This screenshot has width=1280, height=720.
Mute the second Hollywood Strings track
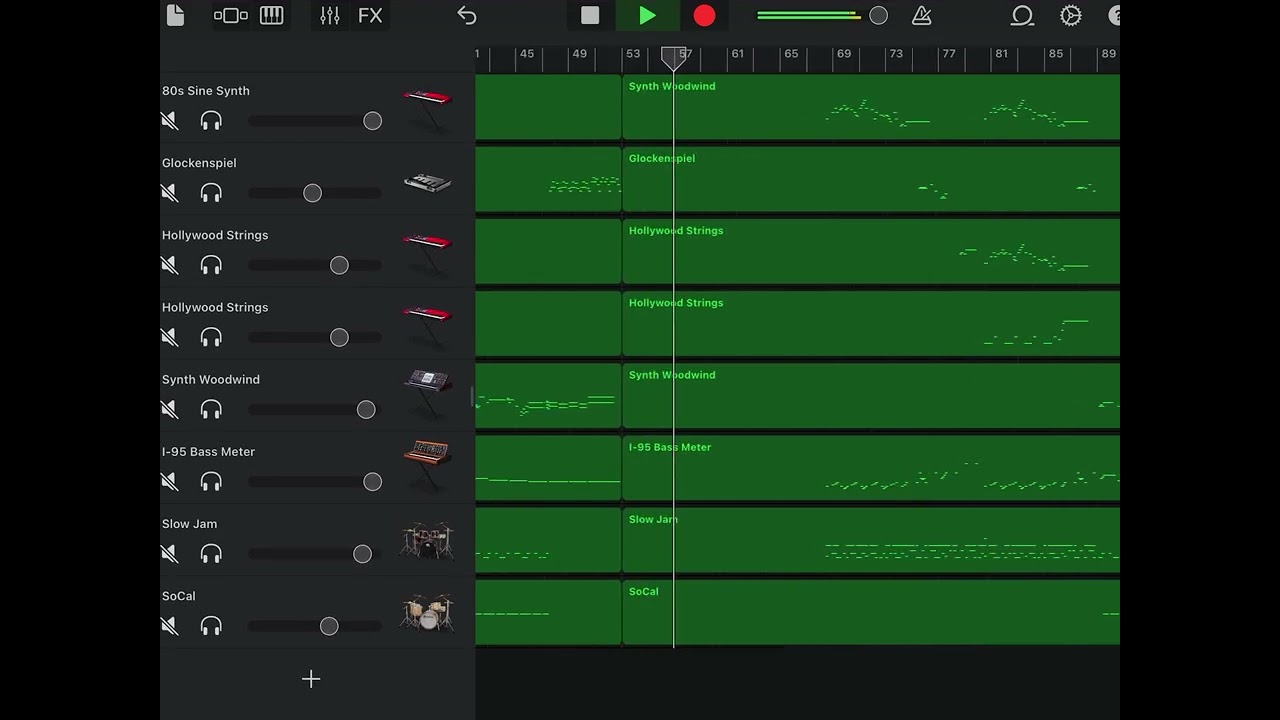coord(170,337)
